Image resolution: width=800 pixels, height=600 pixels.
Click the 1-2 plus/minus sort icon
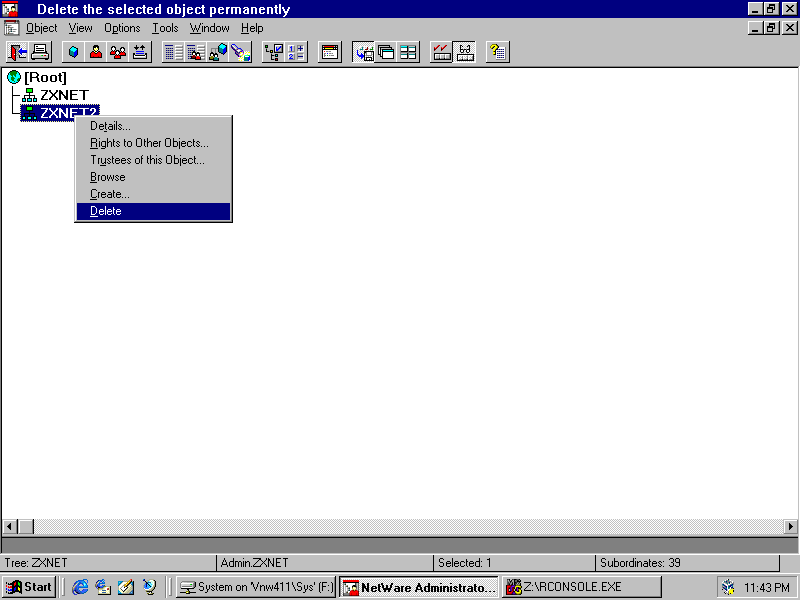click(x=296, y=52)
